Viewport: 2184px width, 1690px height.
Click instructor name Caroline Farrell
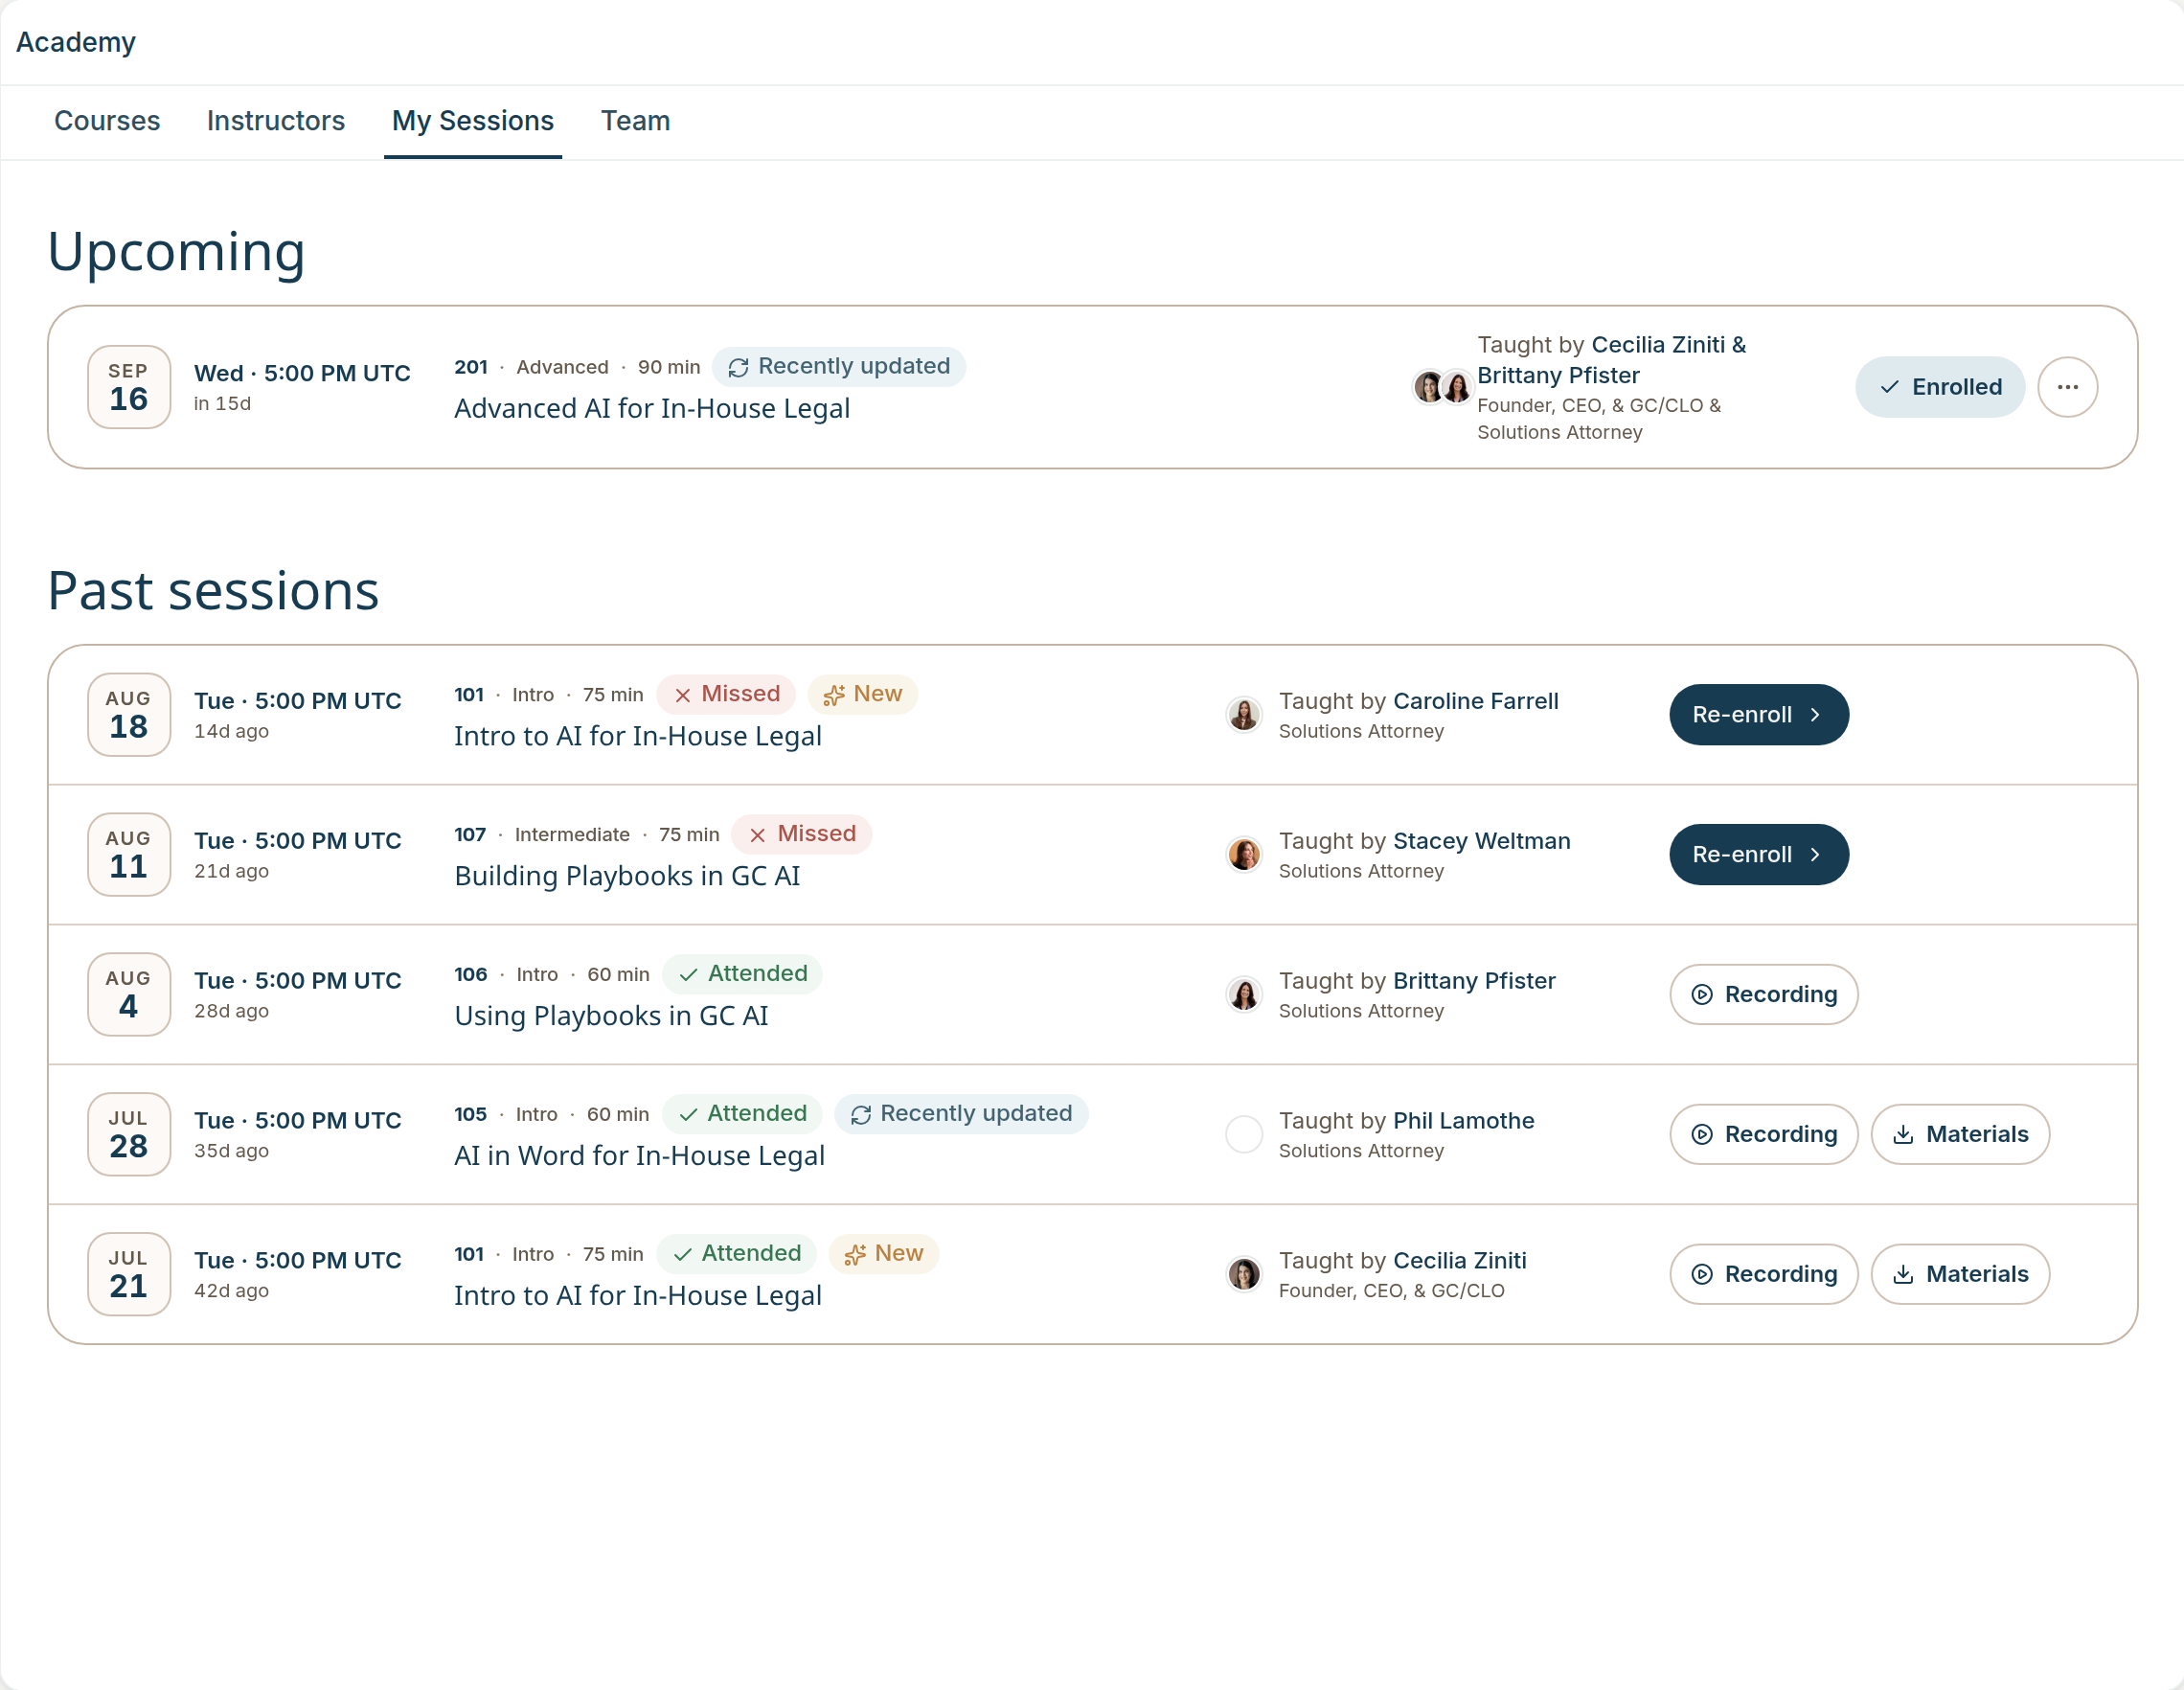[1475, 701]
